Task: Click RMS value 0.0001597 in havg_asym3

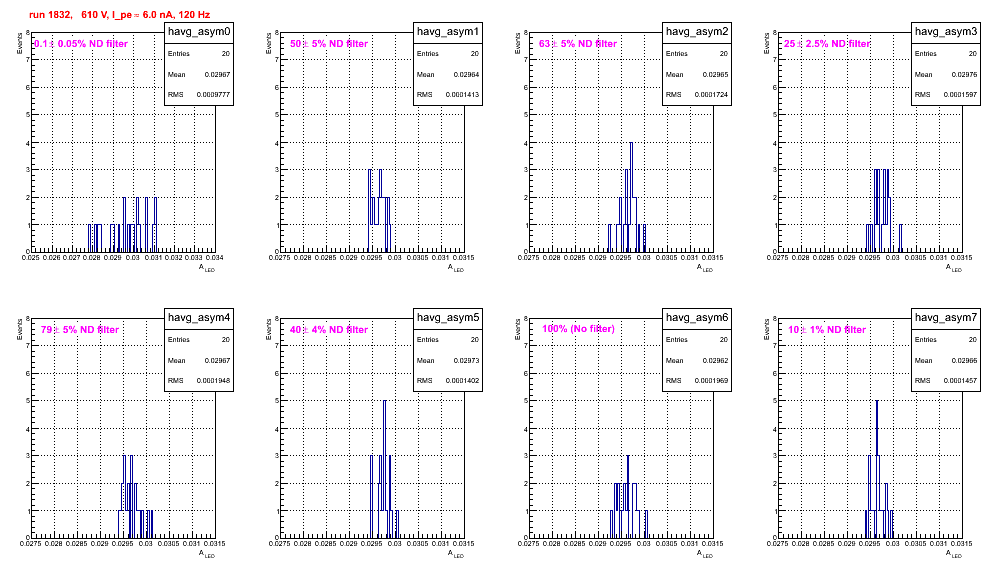Action: (960, 95)
